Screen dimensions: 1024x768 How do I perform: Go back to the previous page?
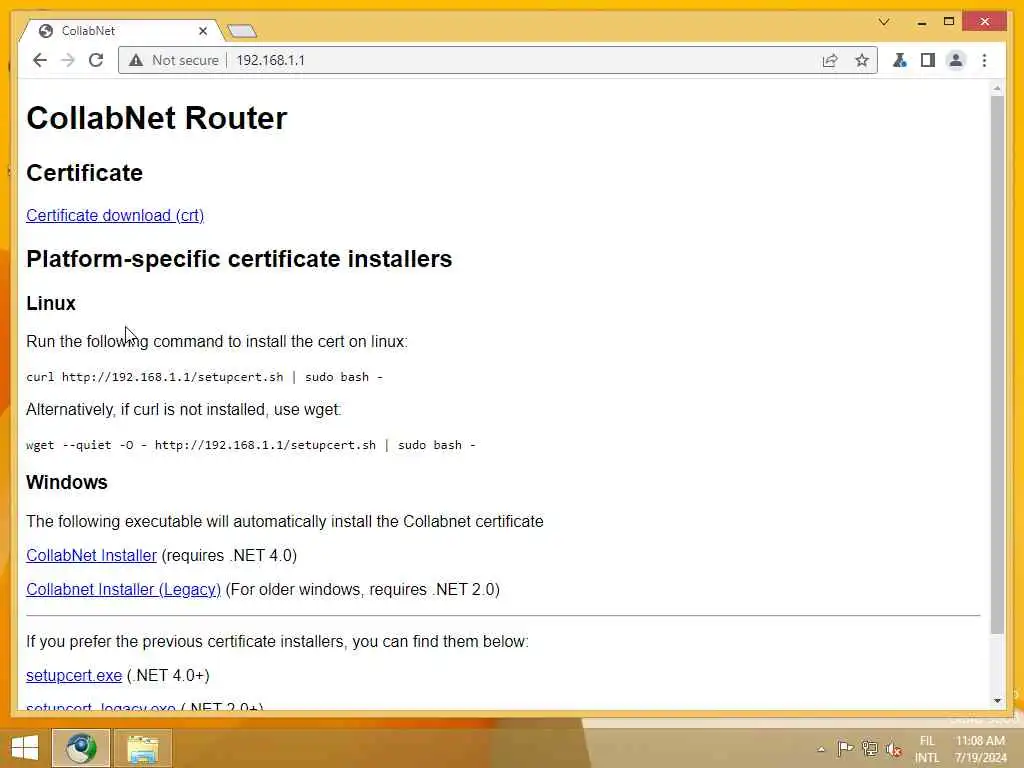coord(40,60)
